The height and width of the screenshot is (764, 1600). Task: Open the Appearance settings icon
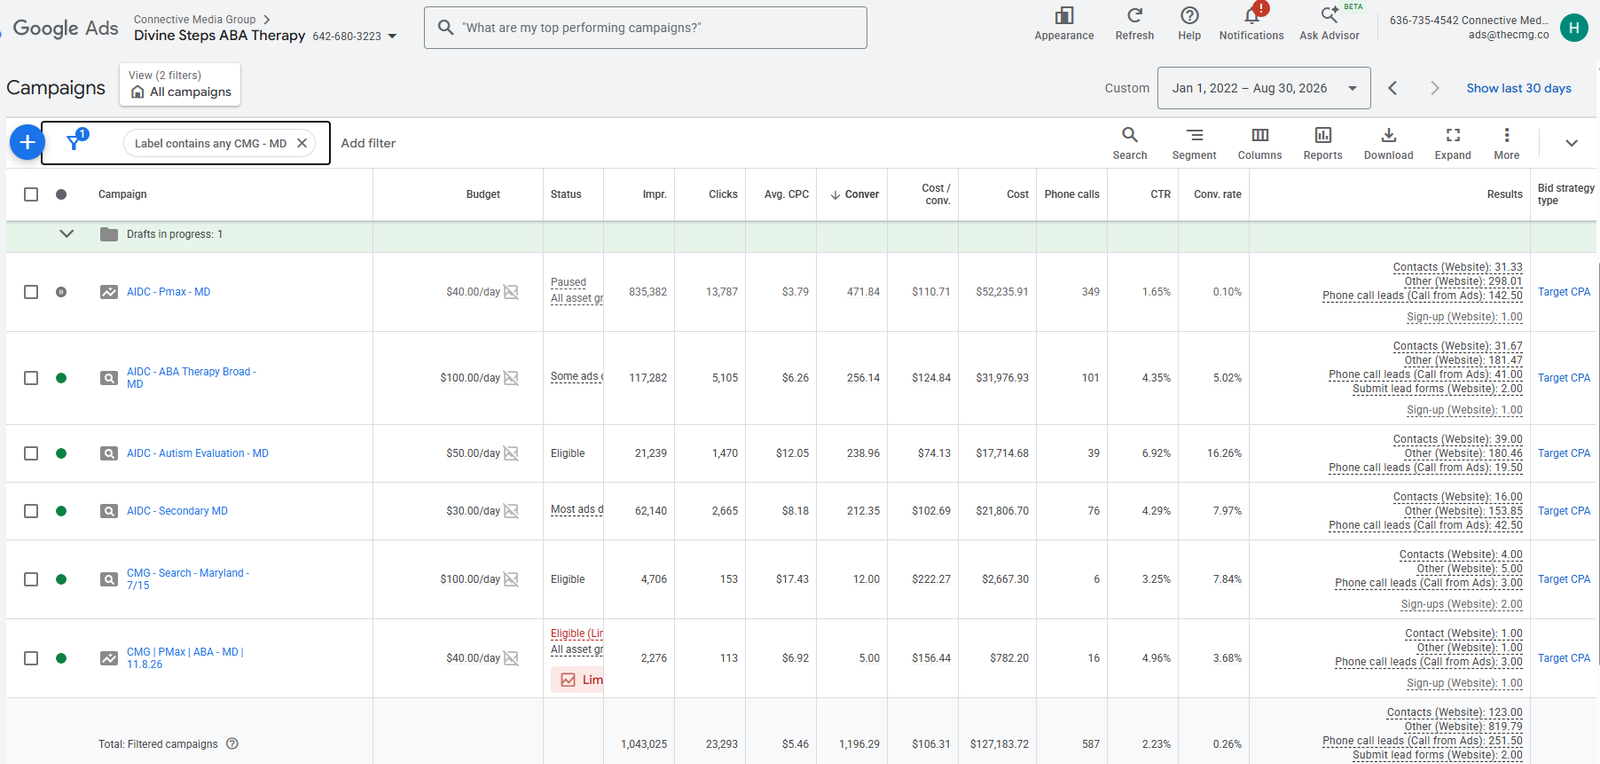pos(1064,16)
